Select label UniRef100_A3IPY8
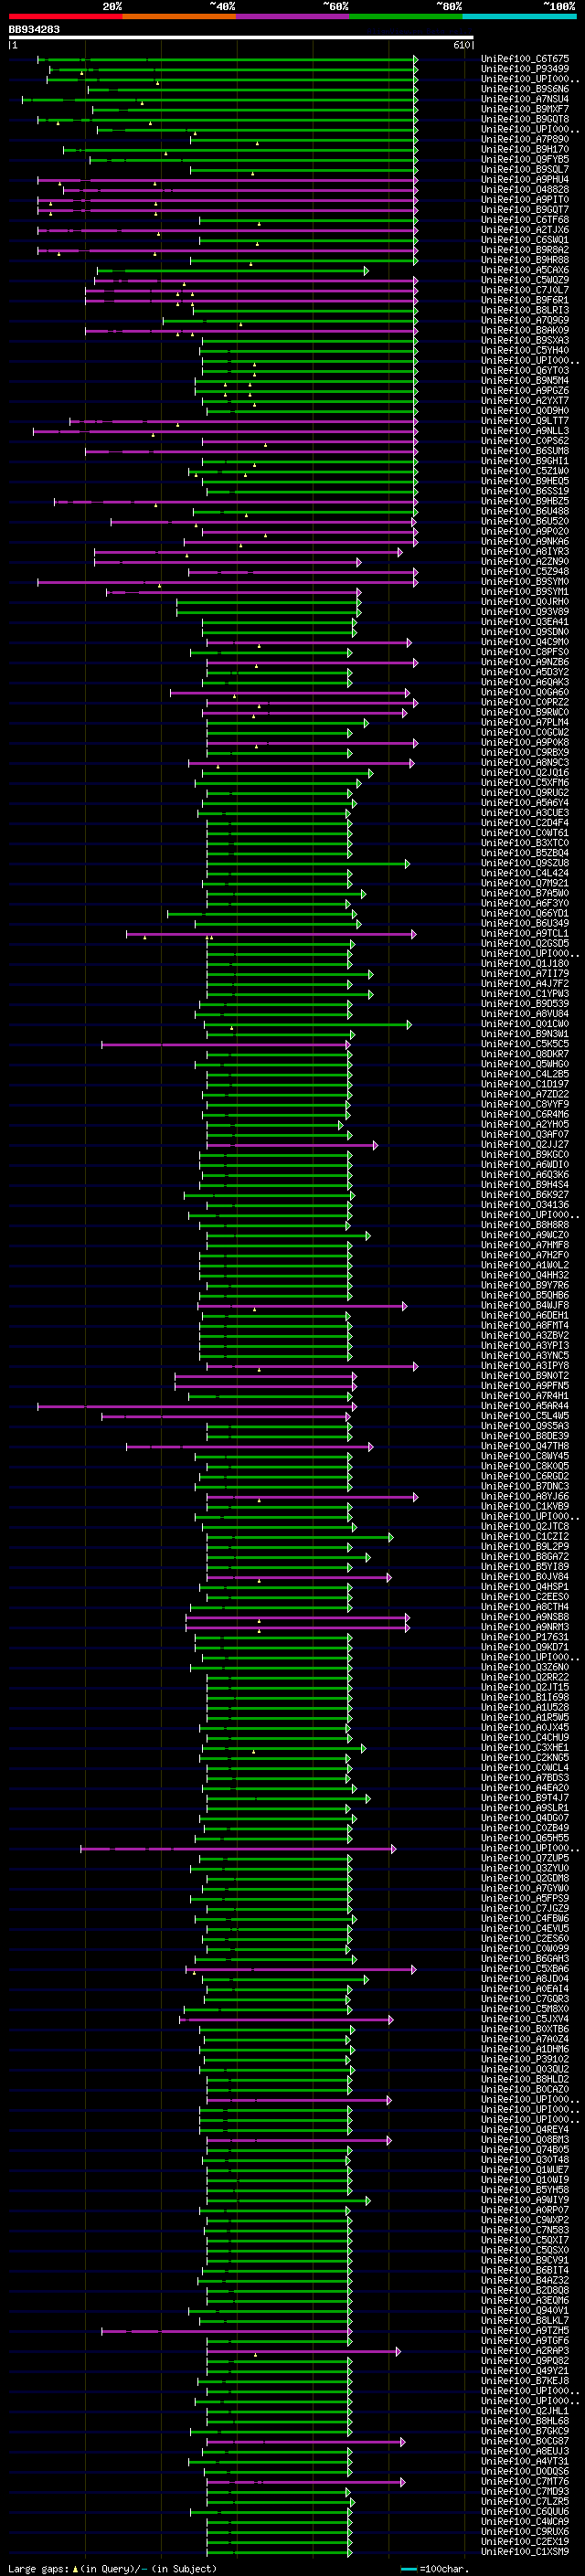Viewport: 585px width, 2576px height. pyautogui.click(x=525, y=1365)
